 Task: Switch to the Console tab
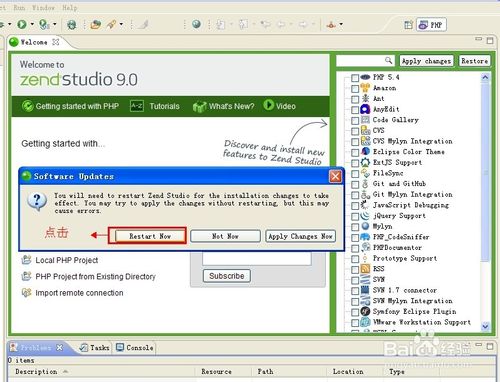(135, 348)
